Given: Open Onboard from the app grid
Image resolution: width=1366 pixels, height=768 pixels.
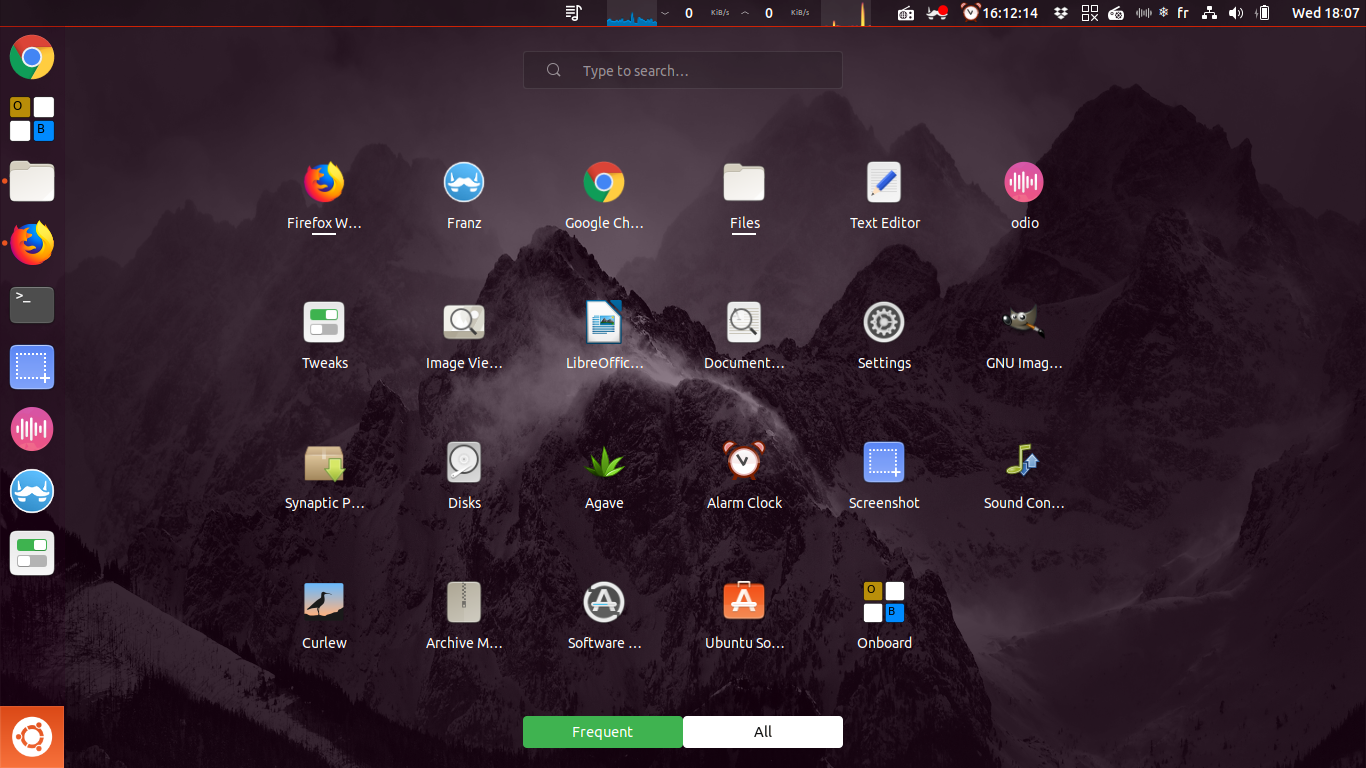Looking at the screenshot, I should [884, 616].
